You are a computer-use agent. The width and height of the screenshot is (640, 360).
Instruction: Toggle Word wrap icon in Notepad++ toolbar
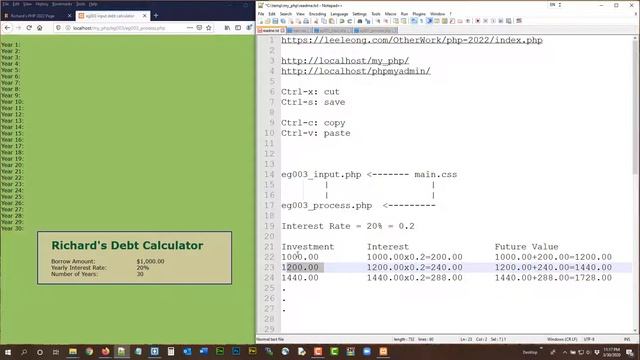(x=414, y=21)
